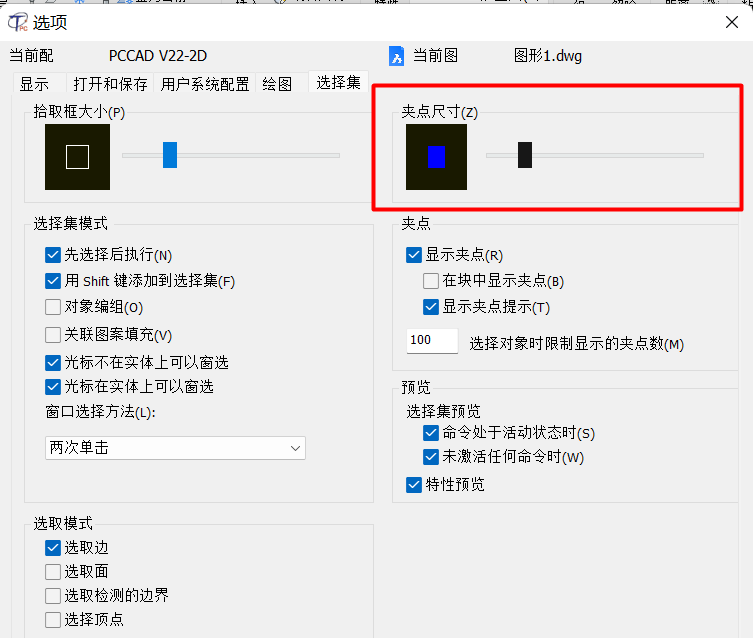
Task: Open the 打开和保存 tab
Action: [110, 84]
